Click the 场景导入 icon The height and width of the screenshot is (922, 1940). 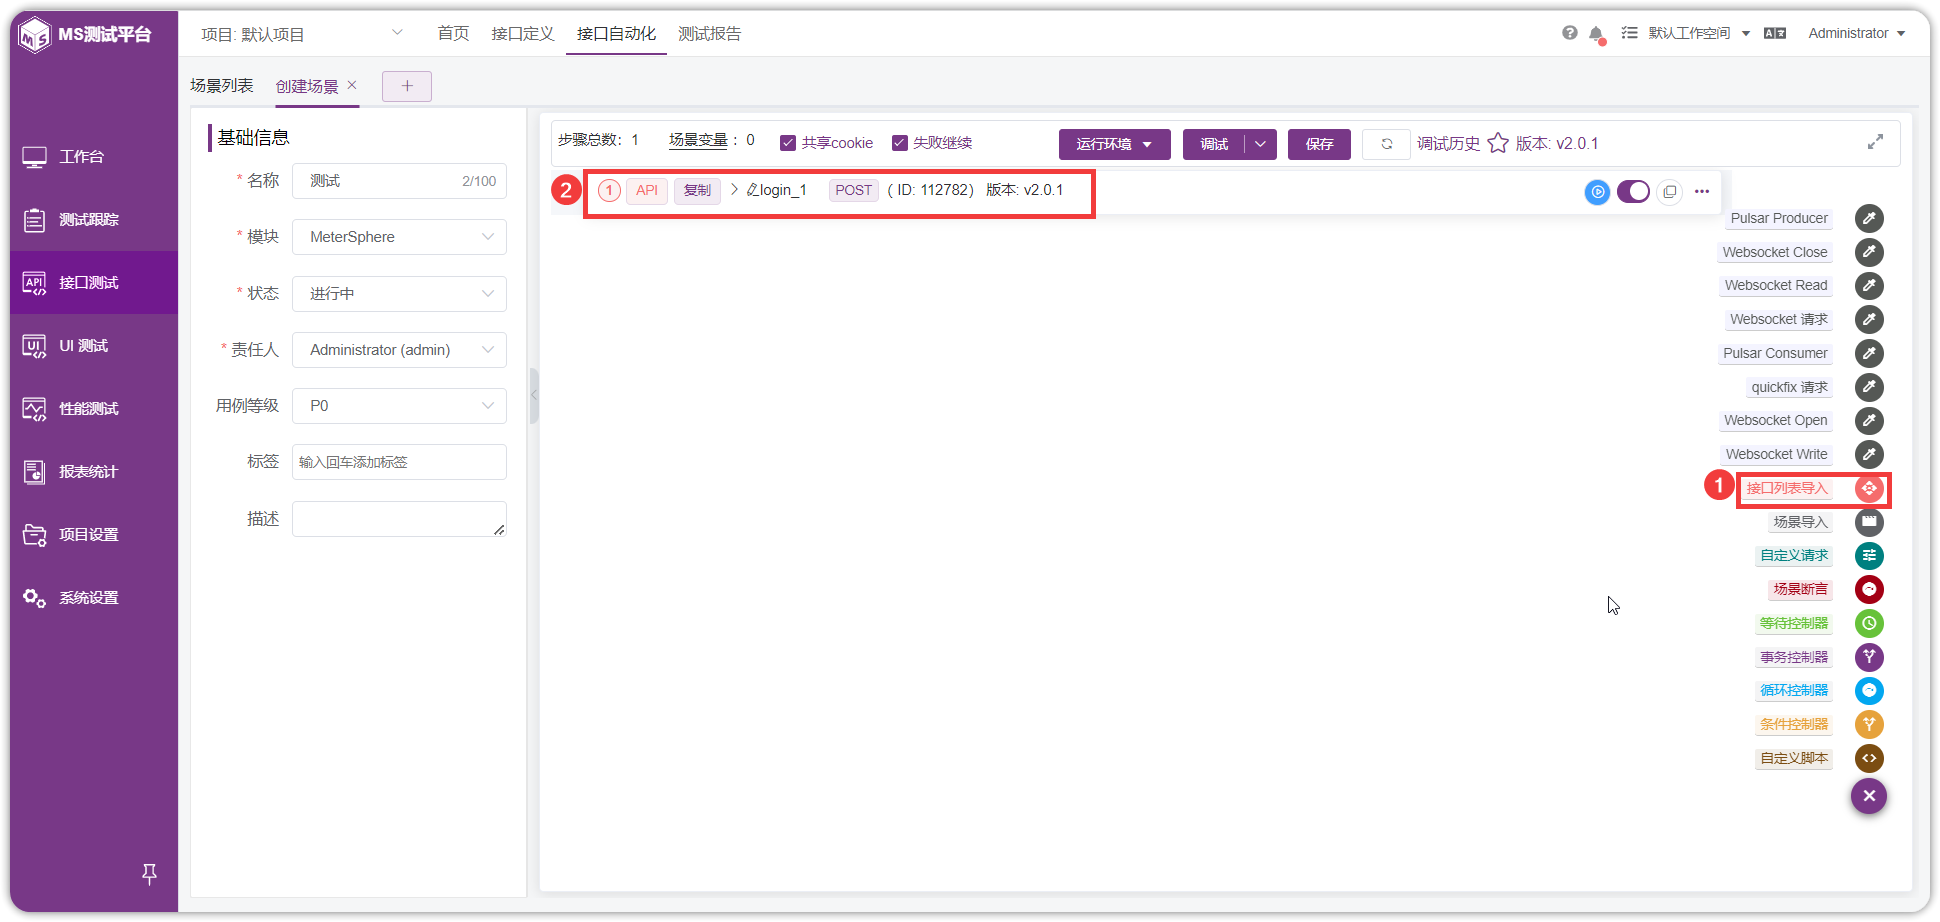click(x=1869, y=522)
